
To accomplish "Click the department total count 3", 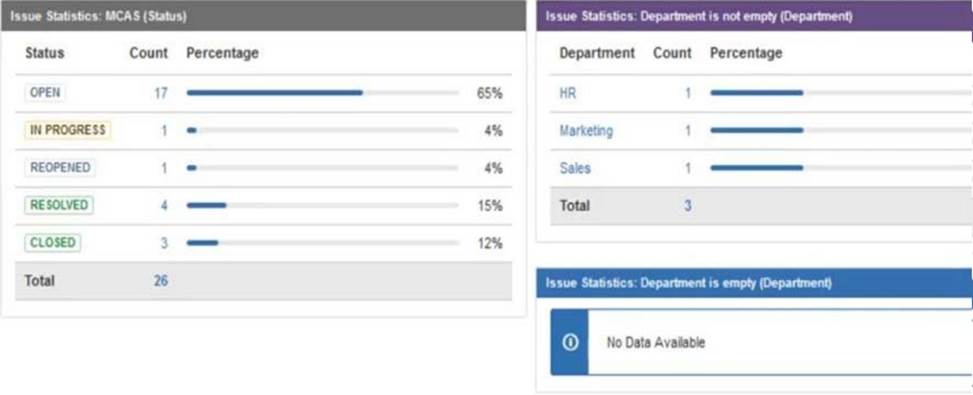I will click(688, 206).
